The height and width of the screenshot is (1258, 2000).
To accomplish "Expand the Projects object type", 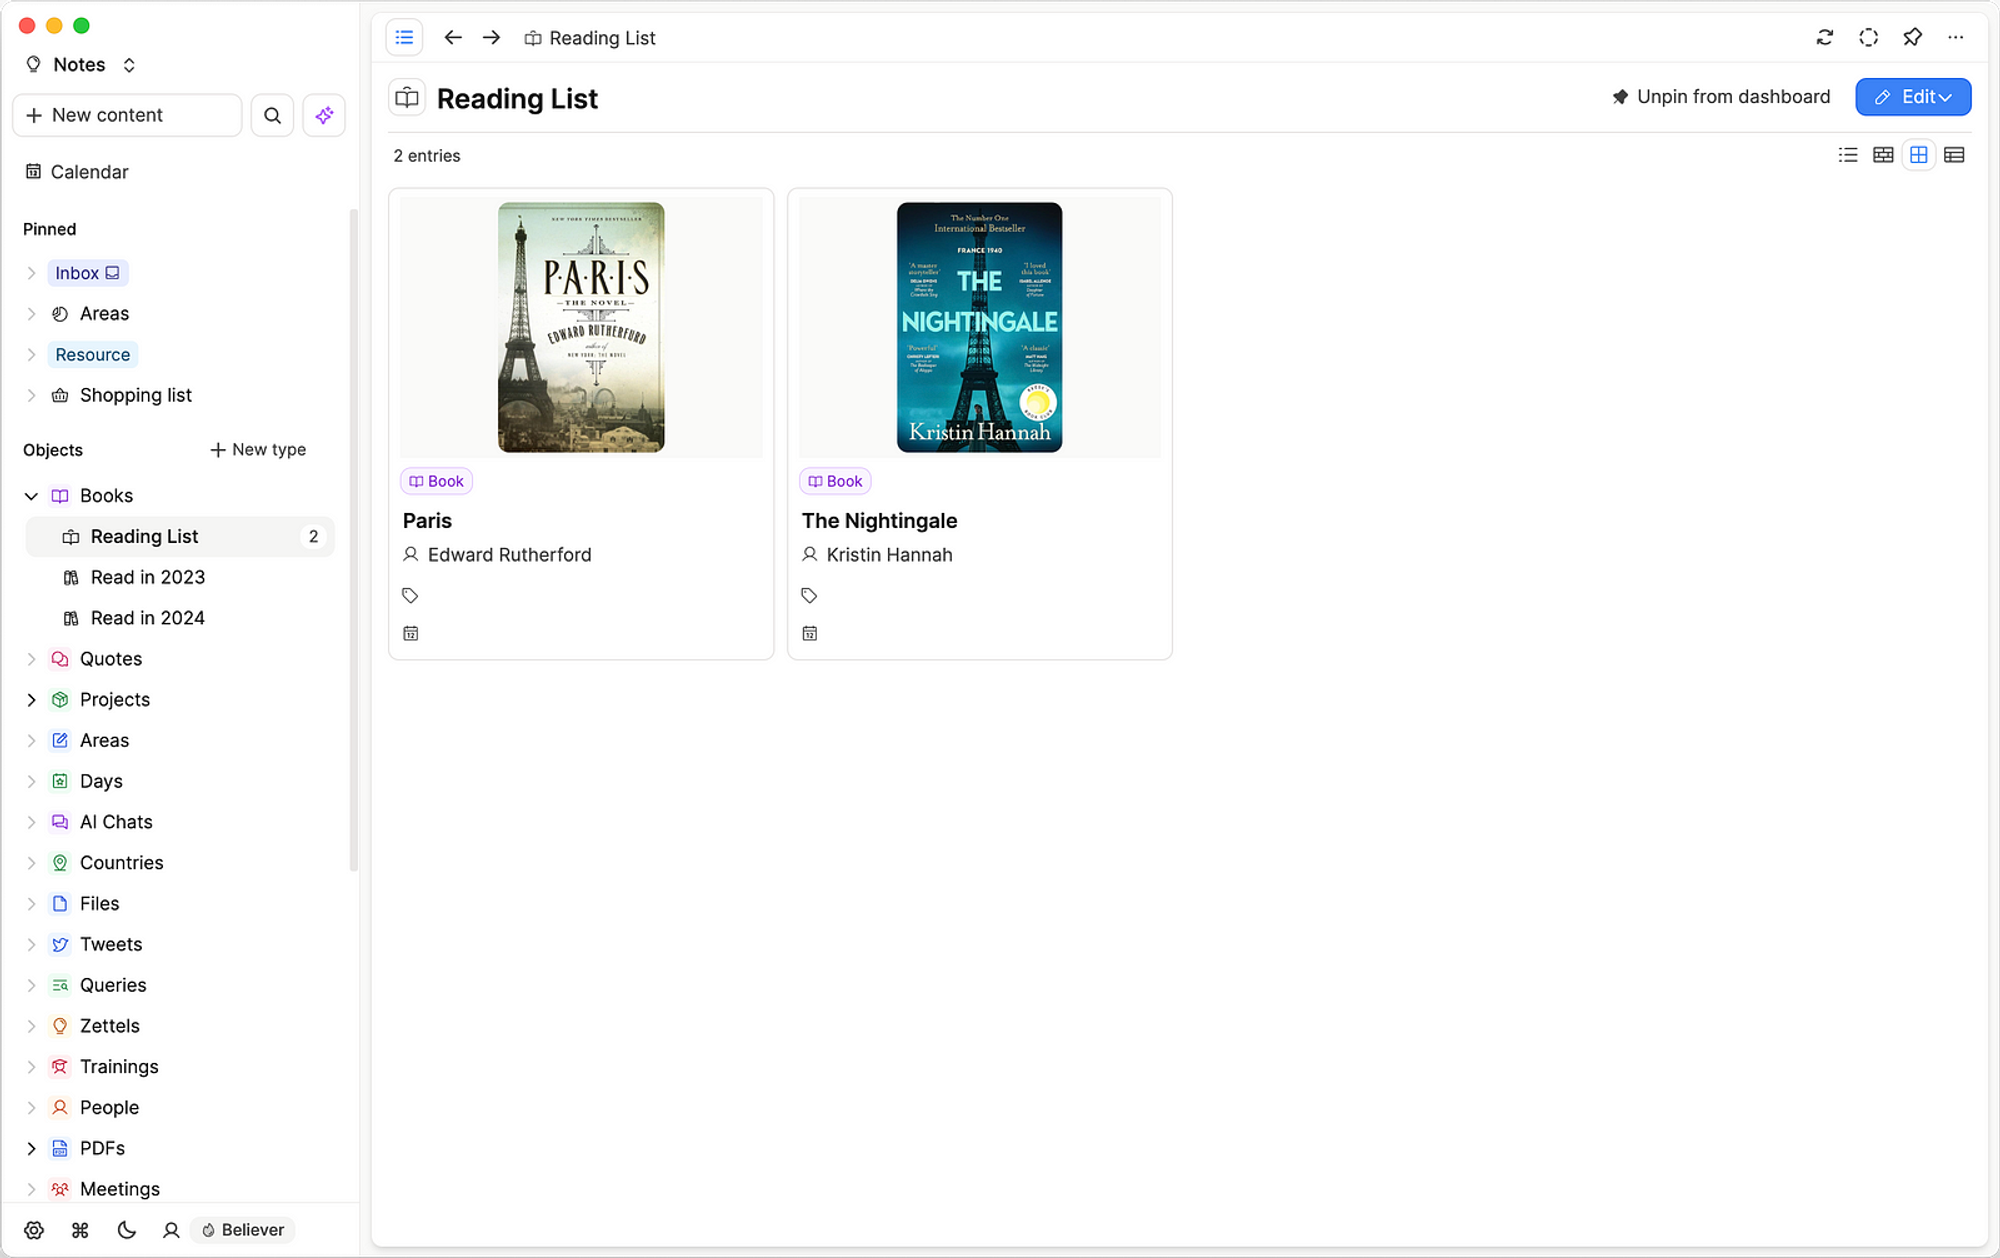I will [x=31, y=700].
